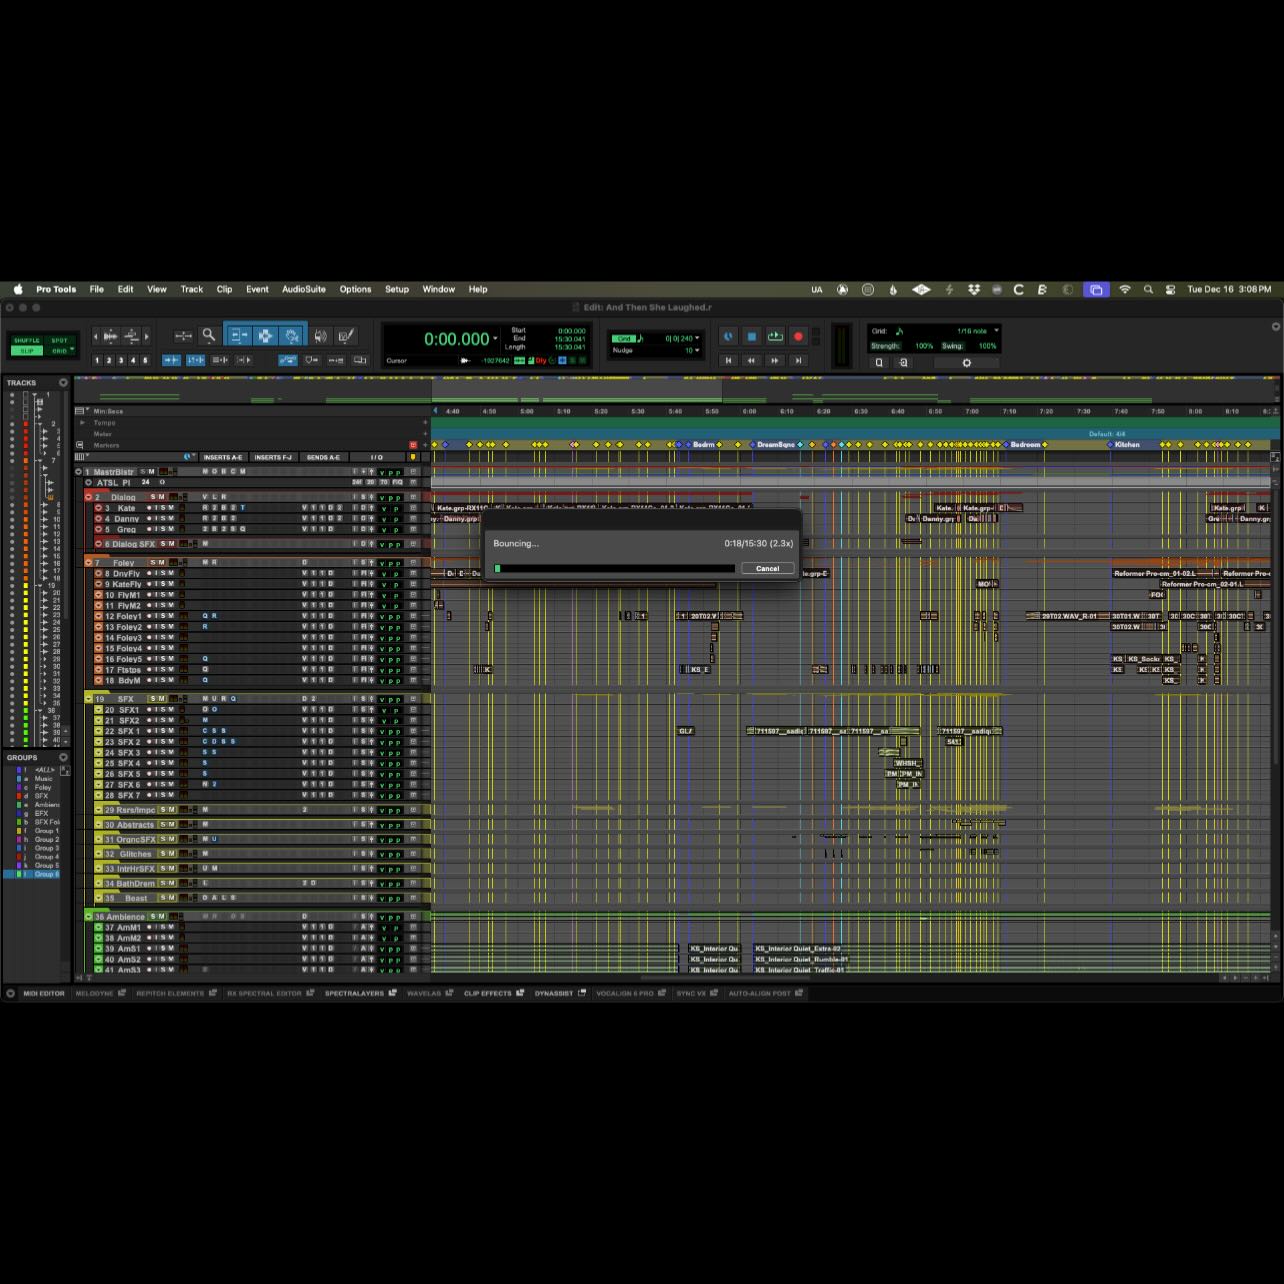Screen dimensions: 1284x1284
Task: Collapse the Dialog folder track
Action: click(x=88, y=497)
